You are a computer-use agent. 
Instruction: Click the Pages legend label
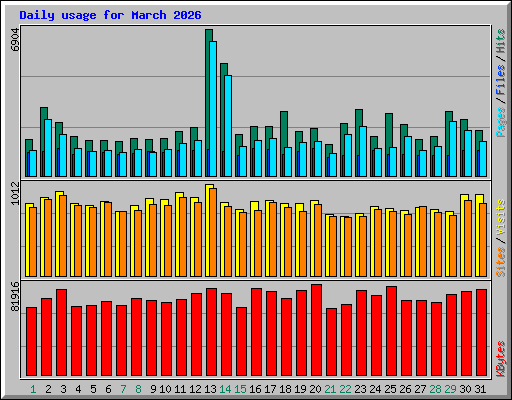click(501, 122)
